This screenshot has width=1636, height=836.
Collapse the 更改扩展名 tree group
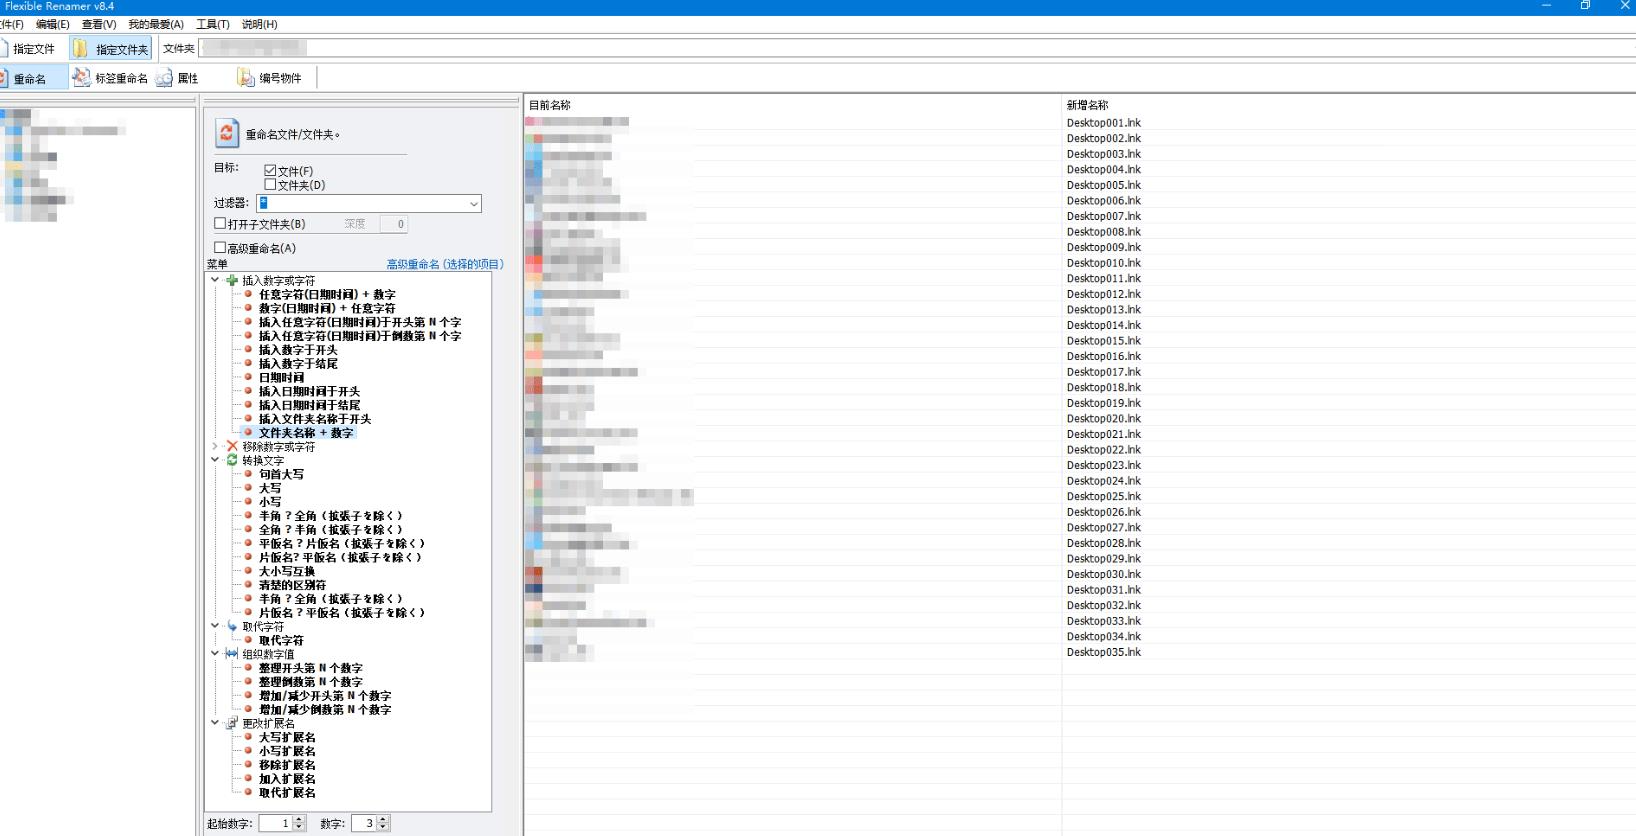tap(215, 723)
